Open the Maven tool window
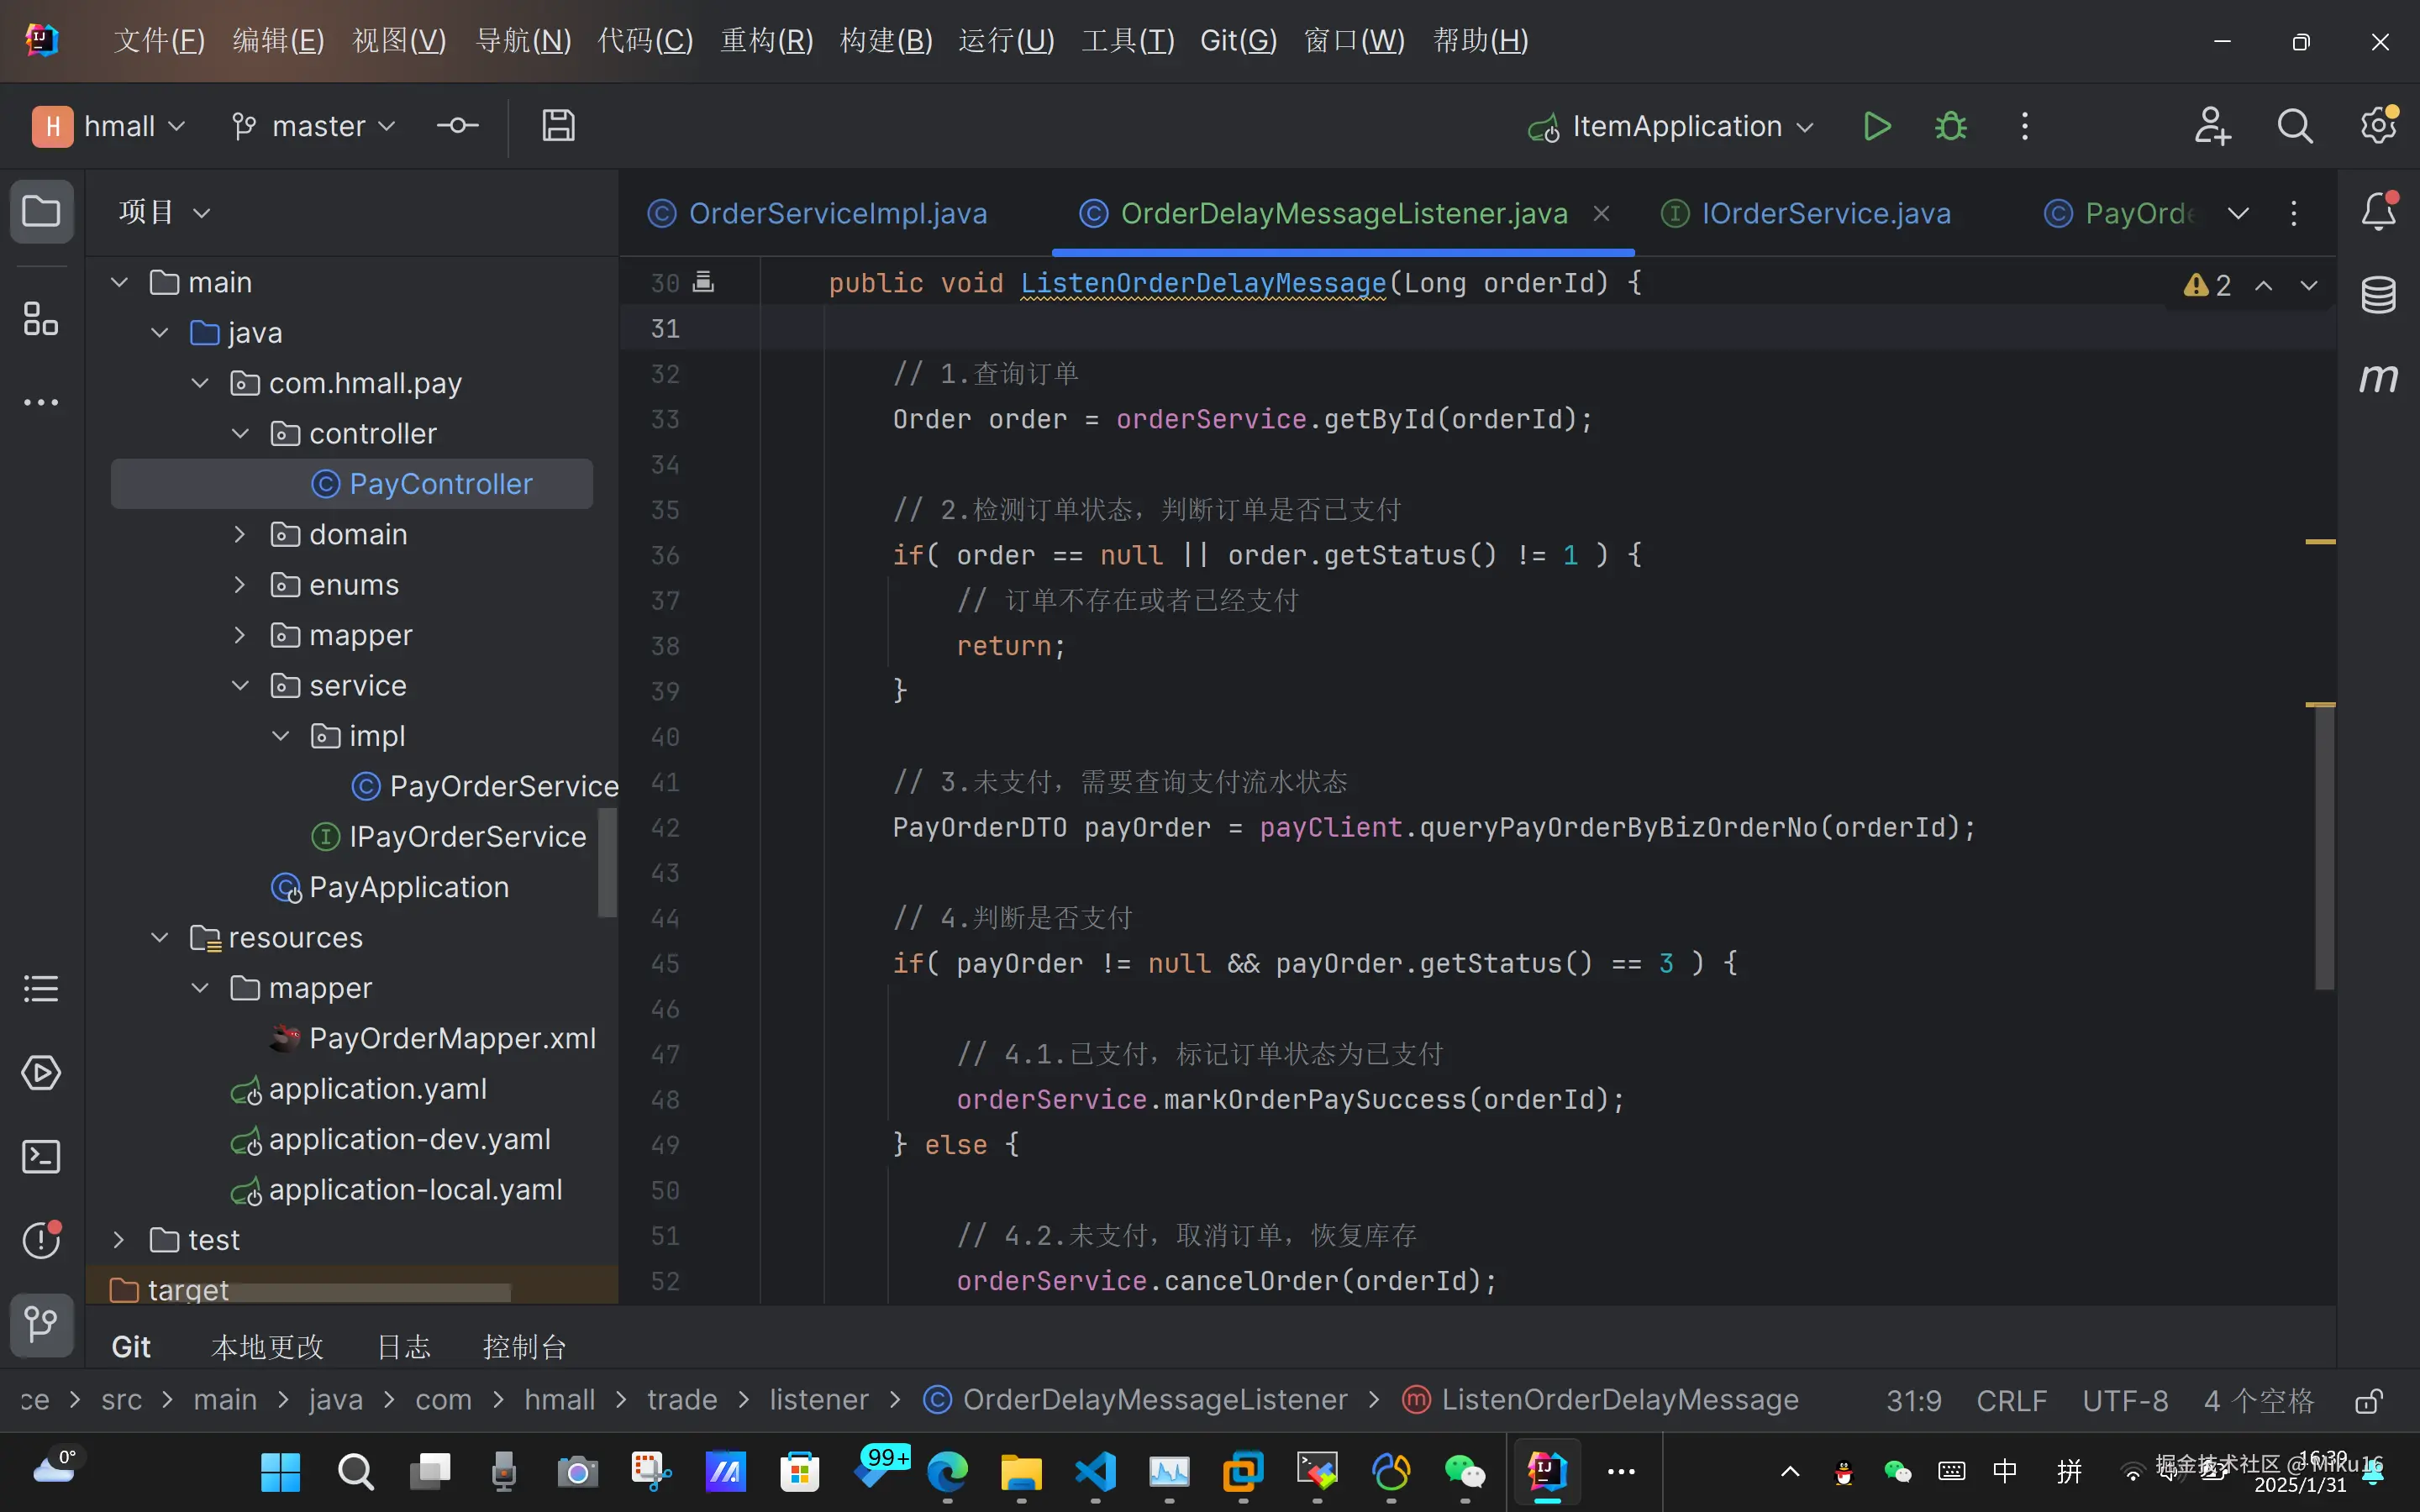Image resolution: width=2420 pixels, height=1512 pixels. [2378, 379]
